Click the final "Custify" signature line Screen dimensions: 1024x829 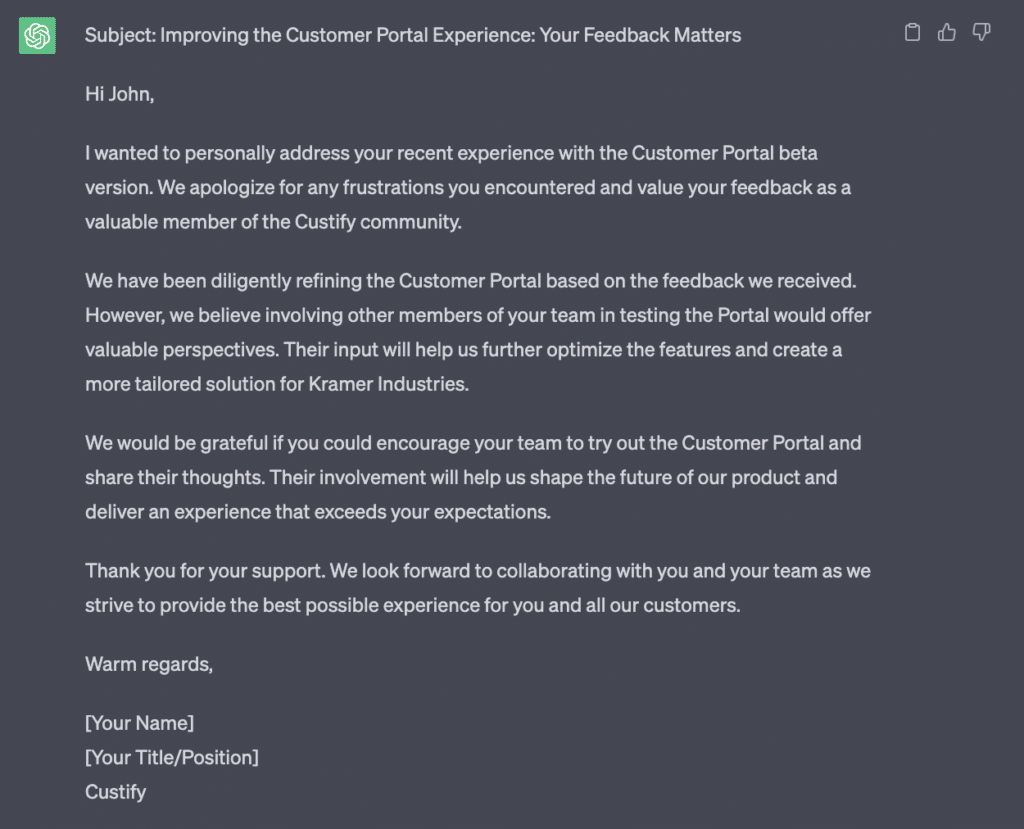pyautogui.click(x=116, y=792)
